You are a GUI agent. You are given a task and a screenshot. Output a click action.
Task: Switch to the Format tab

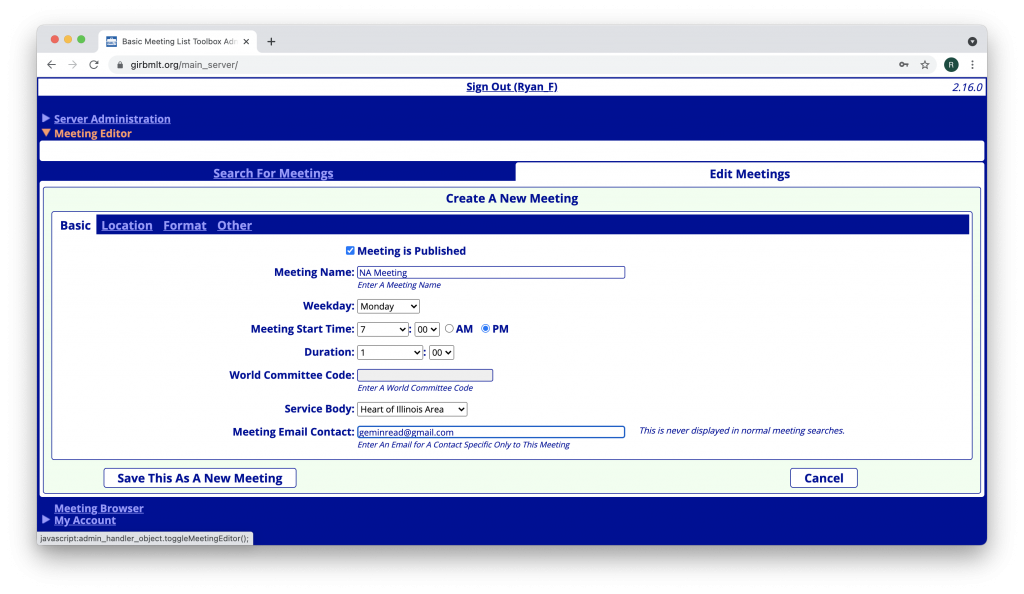tap(185, 225)
